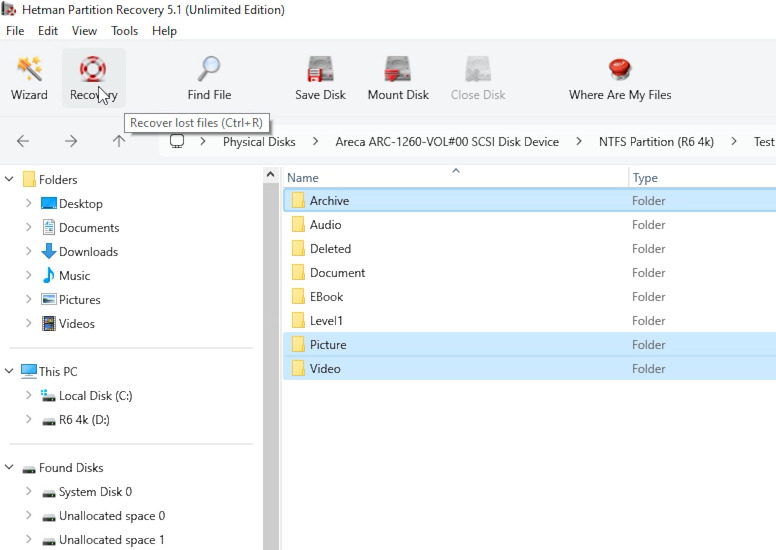
Task: Collapse the Folders tree section
Action: 9,179
